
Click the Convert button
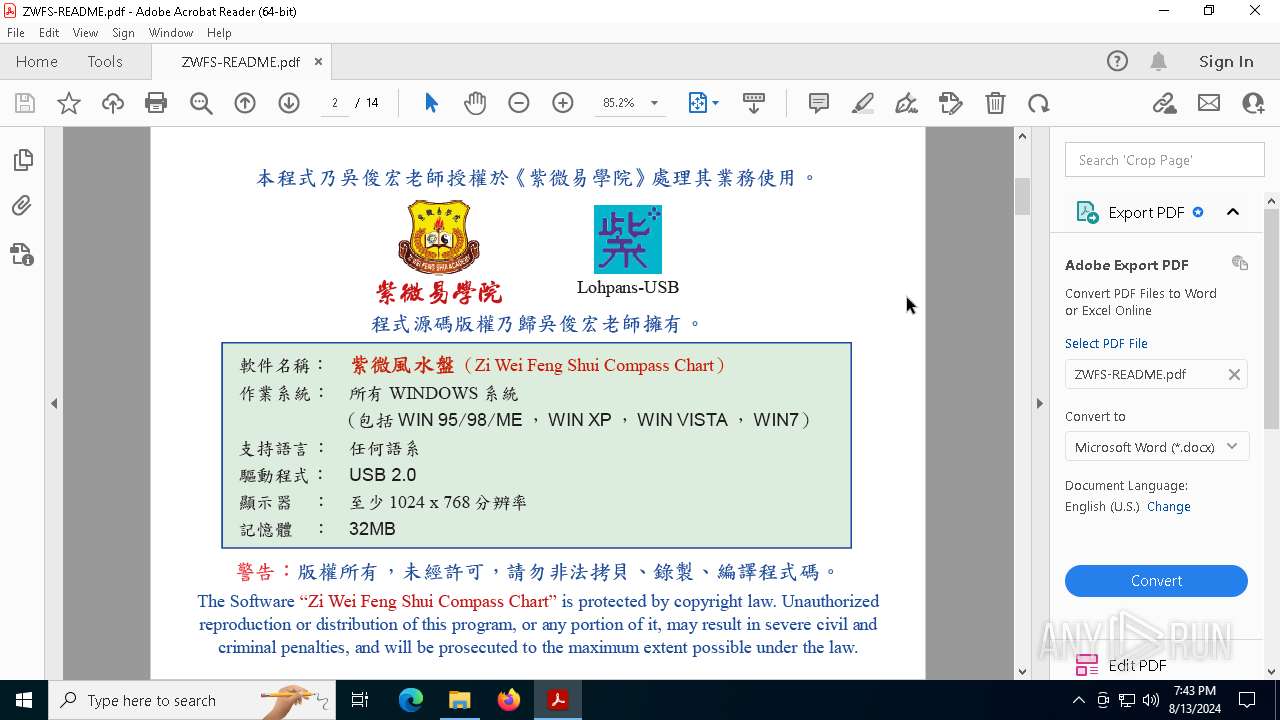(x=1156, y=581)
